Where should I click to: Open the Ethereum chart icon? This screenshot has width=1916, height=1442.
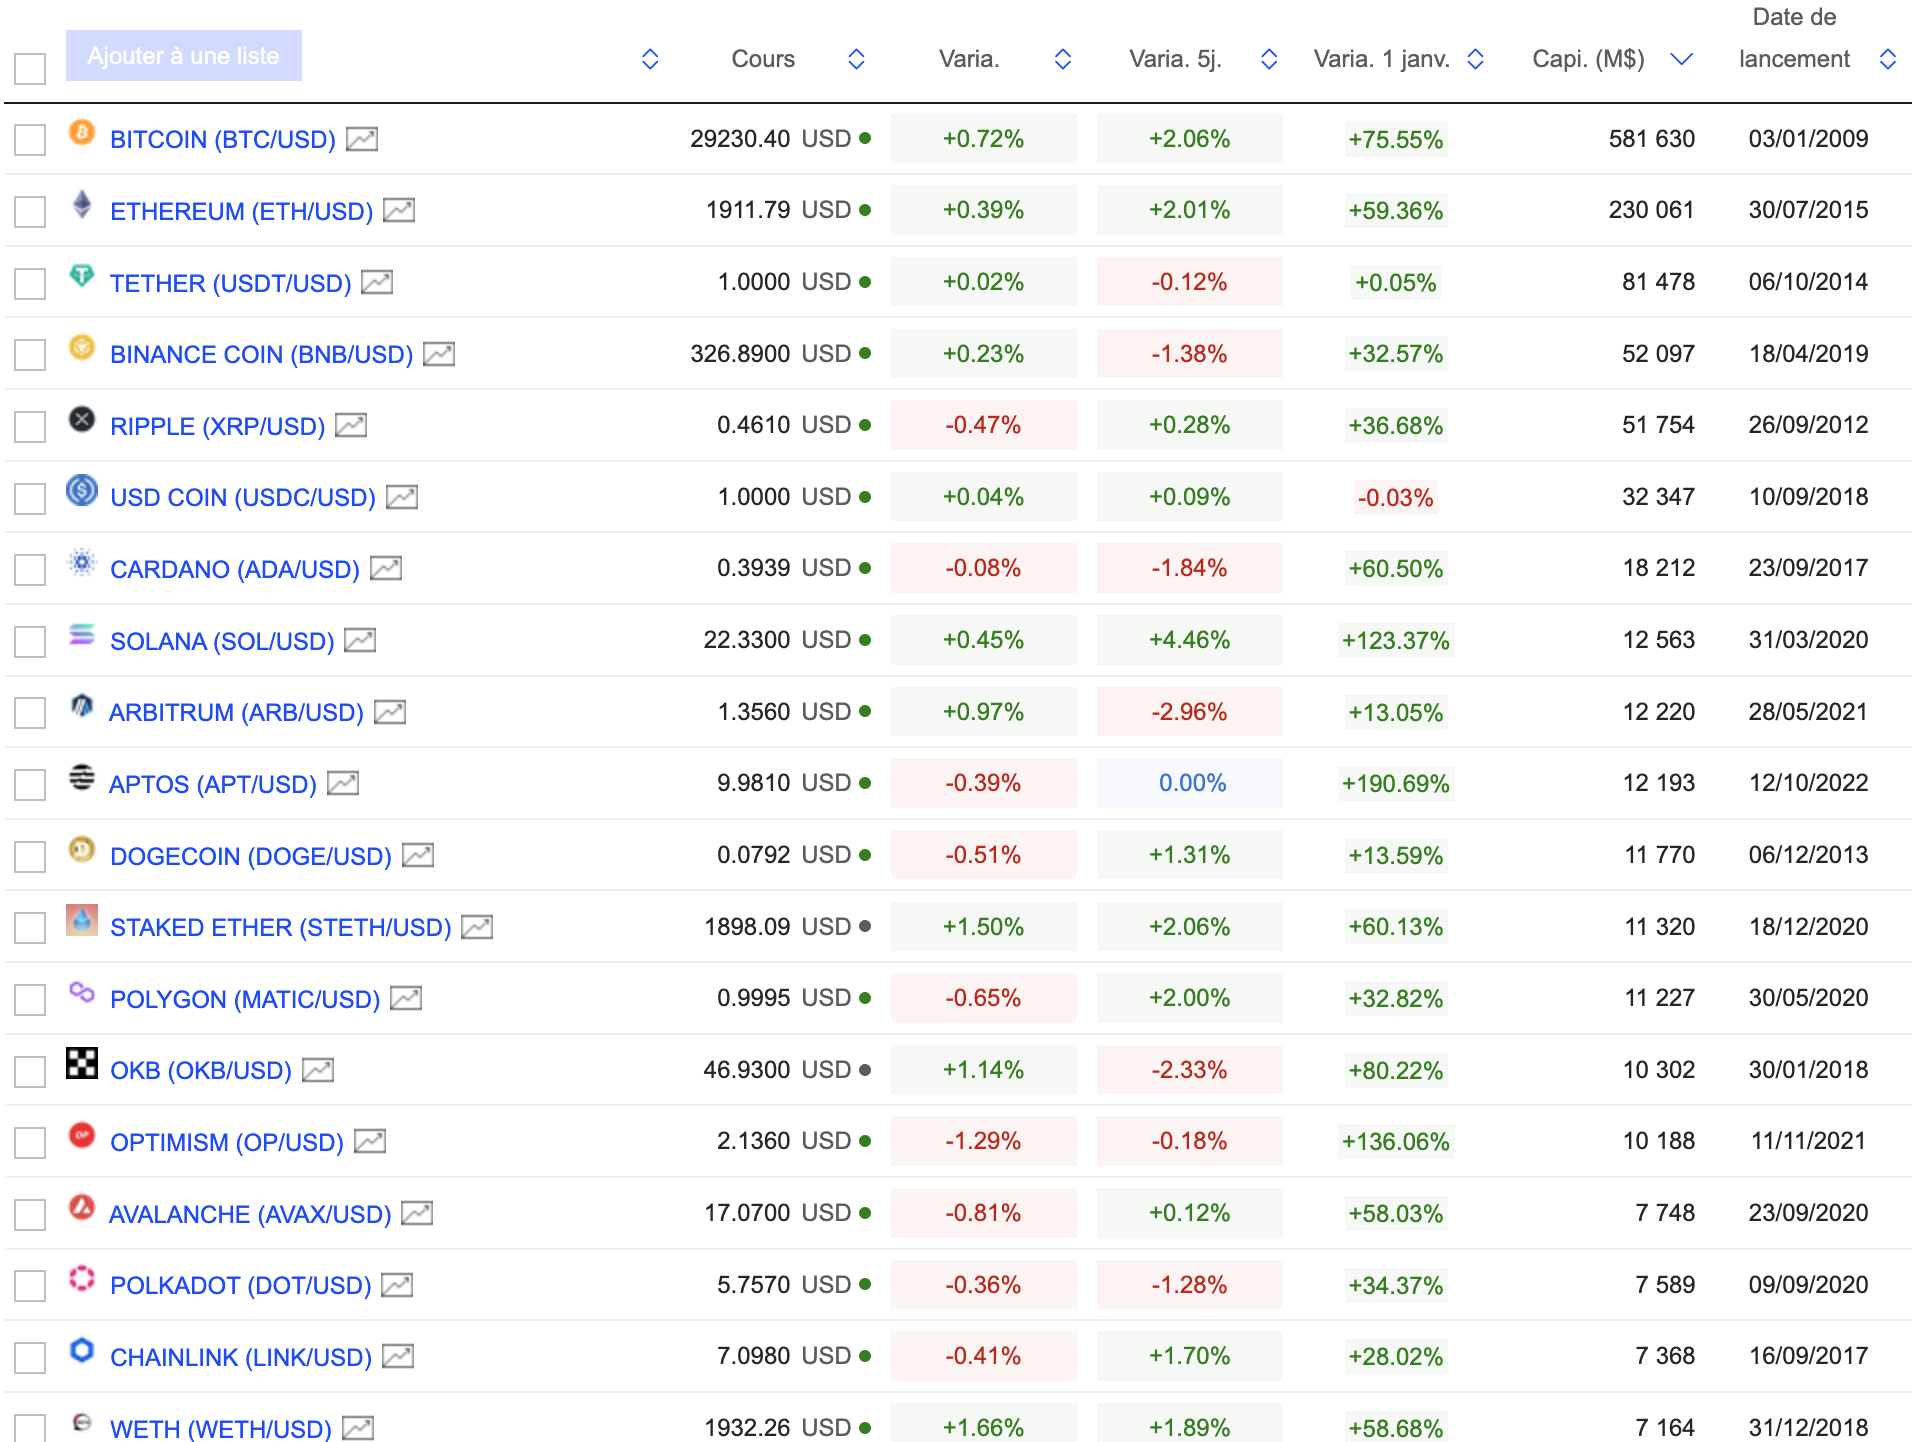(x=399, y=210)
